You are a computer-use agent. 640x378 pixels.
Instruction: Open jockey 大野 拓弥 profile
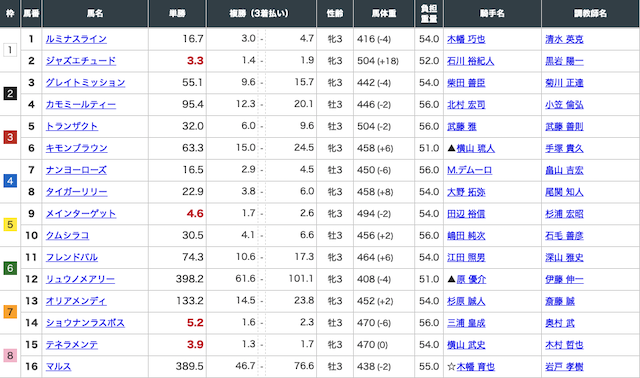point(466,192)
